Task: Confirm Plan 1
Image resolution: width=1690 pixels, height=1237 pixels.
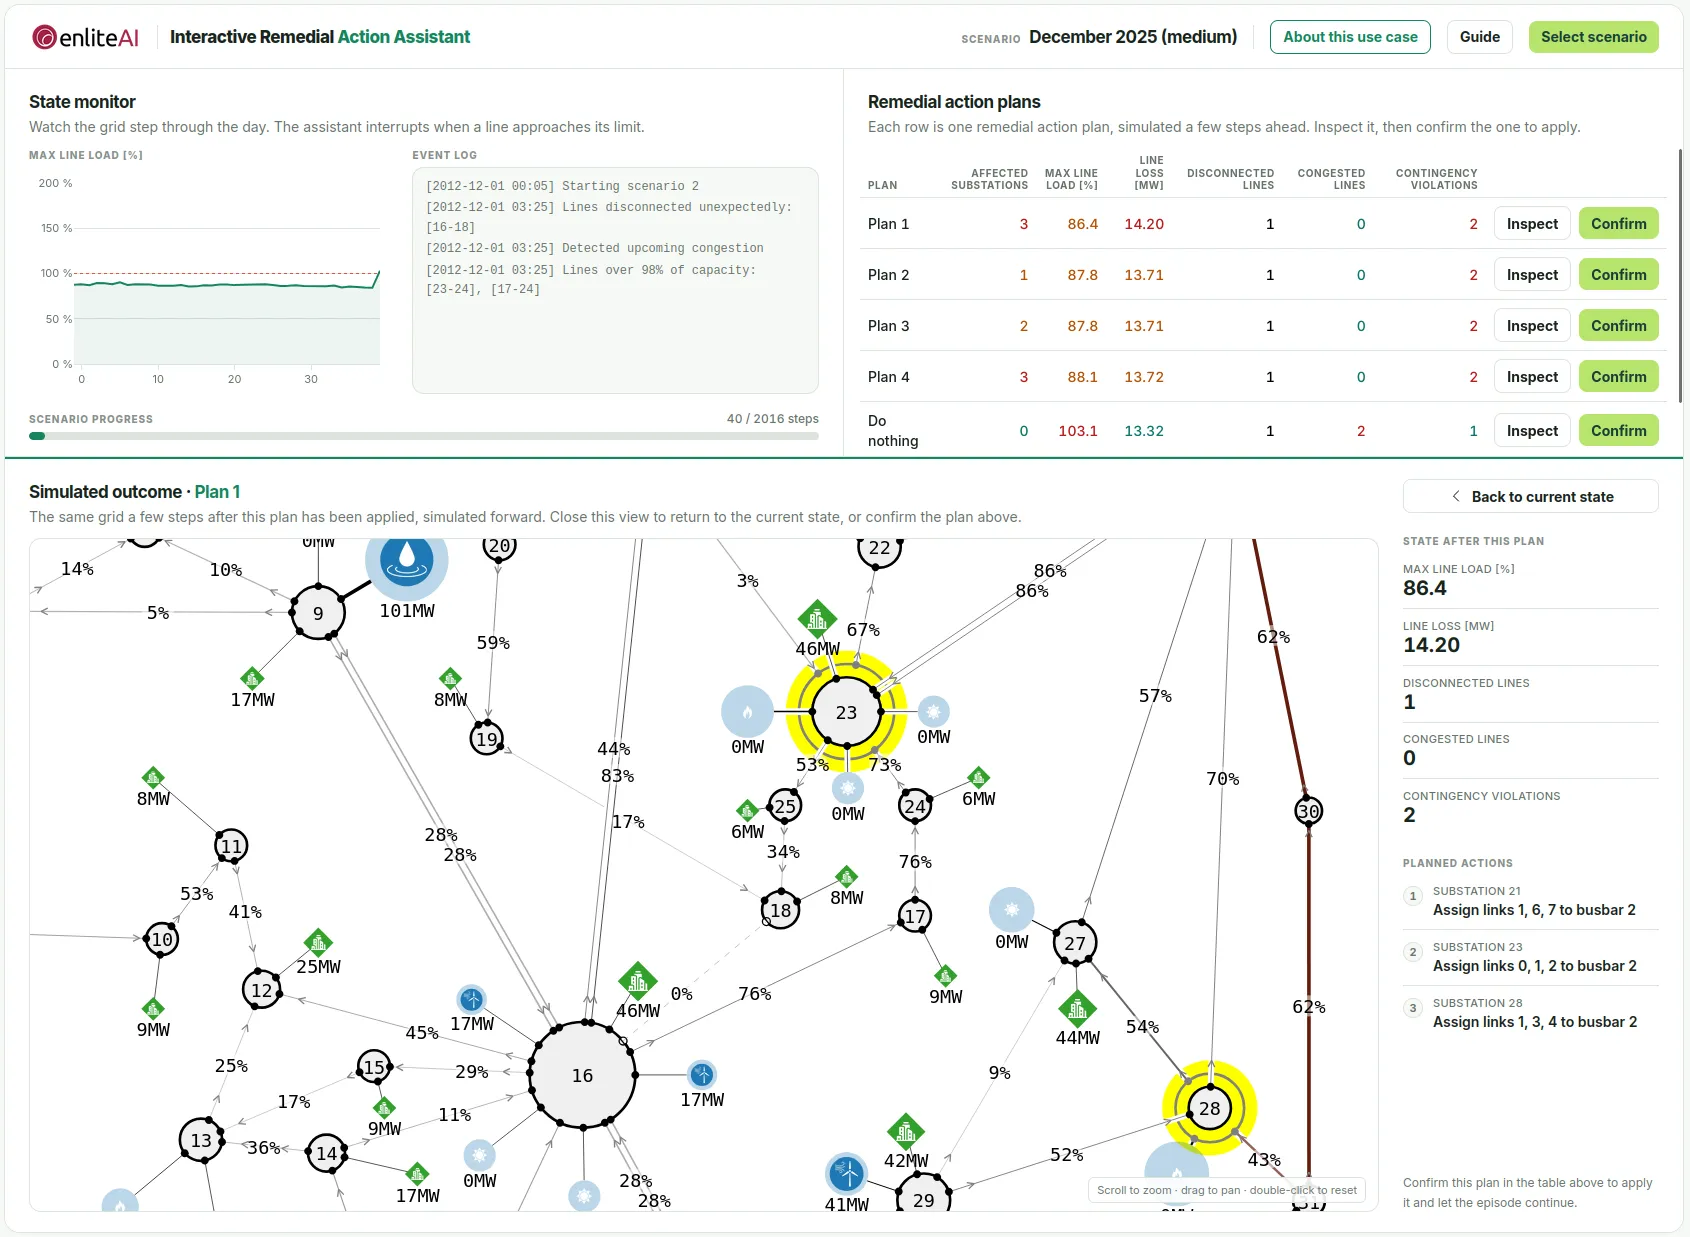Action: click(1618, 224)
